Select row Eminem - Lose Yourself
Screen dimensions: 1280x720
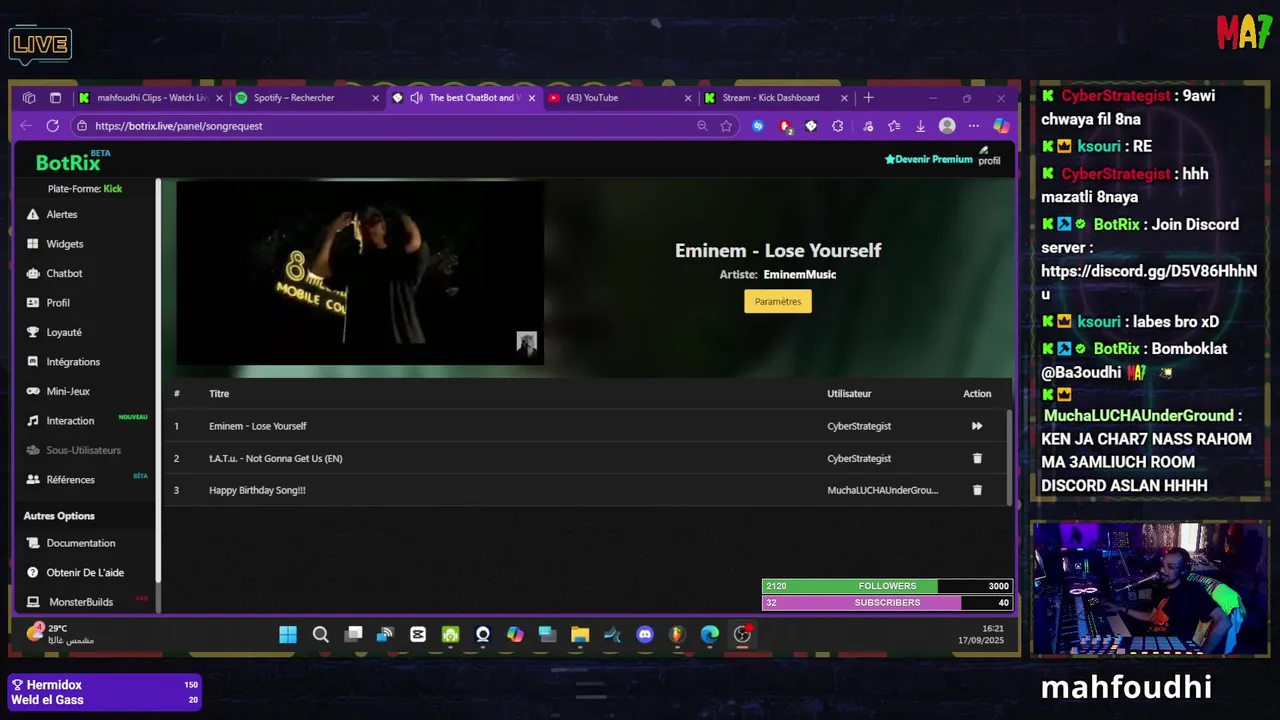587,426
